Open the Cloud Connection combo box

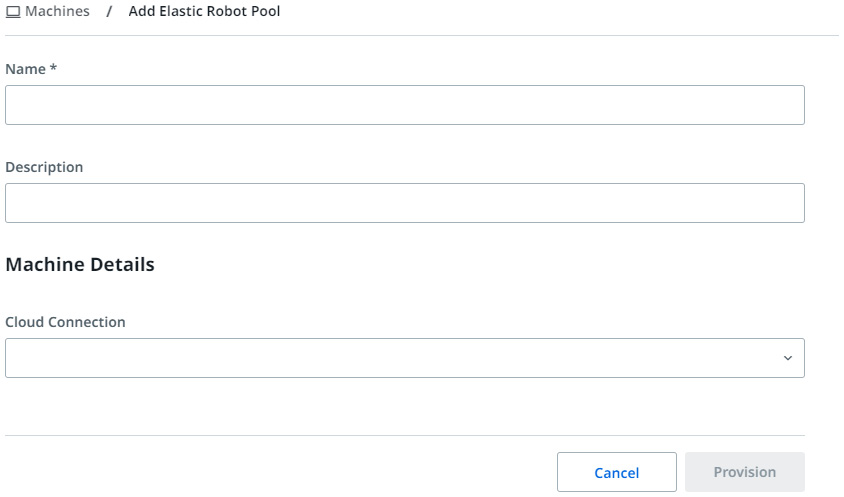click(405, 358)
